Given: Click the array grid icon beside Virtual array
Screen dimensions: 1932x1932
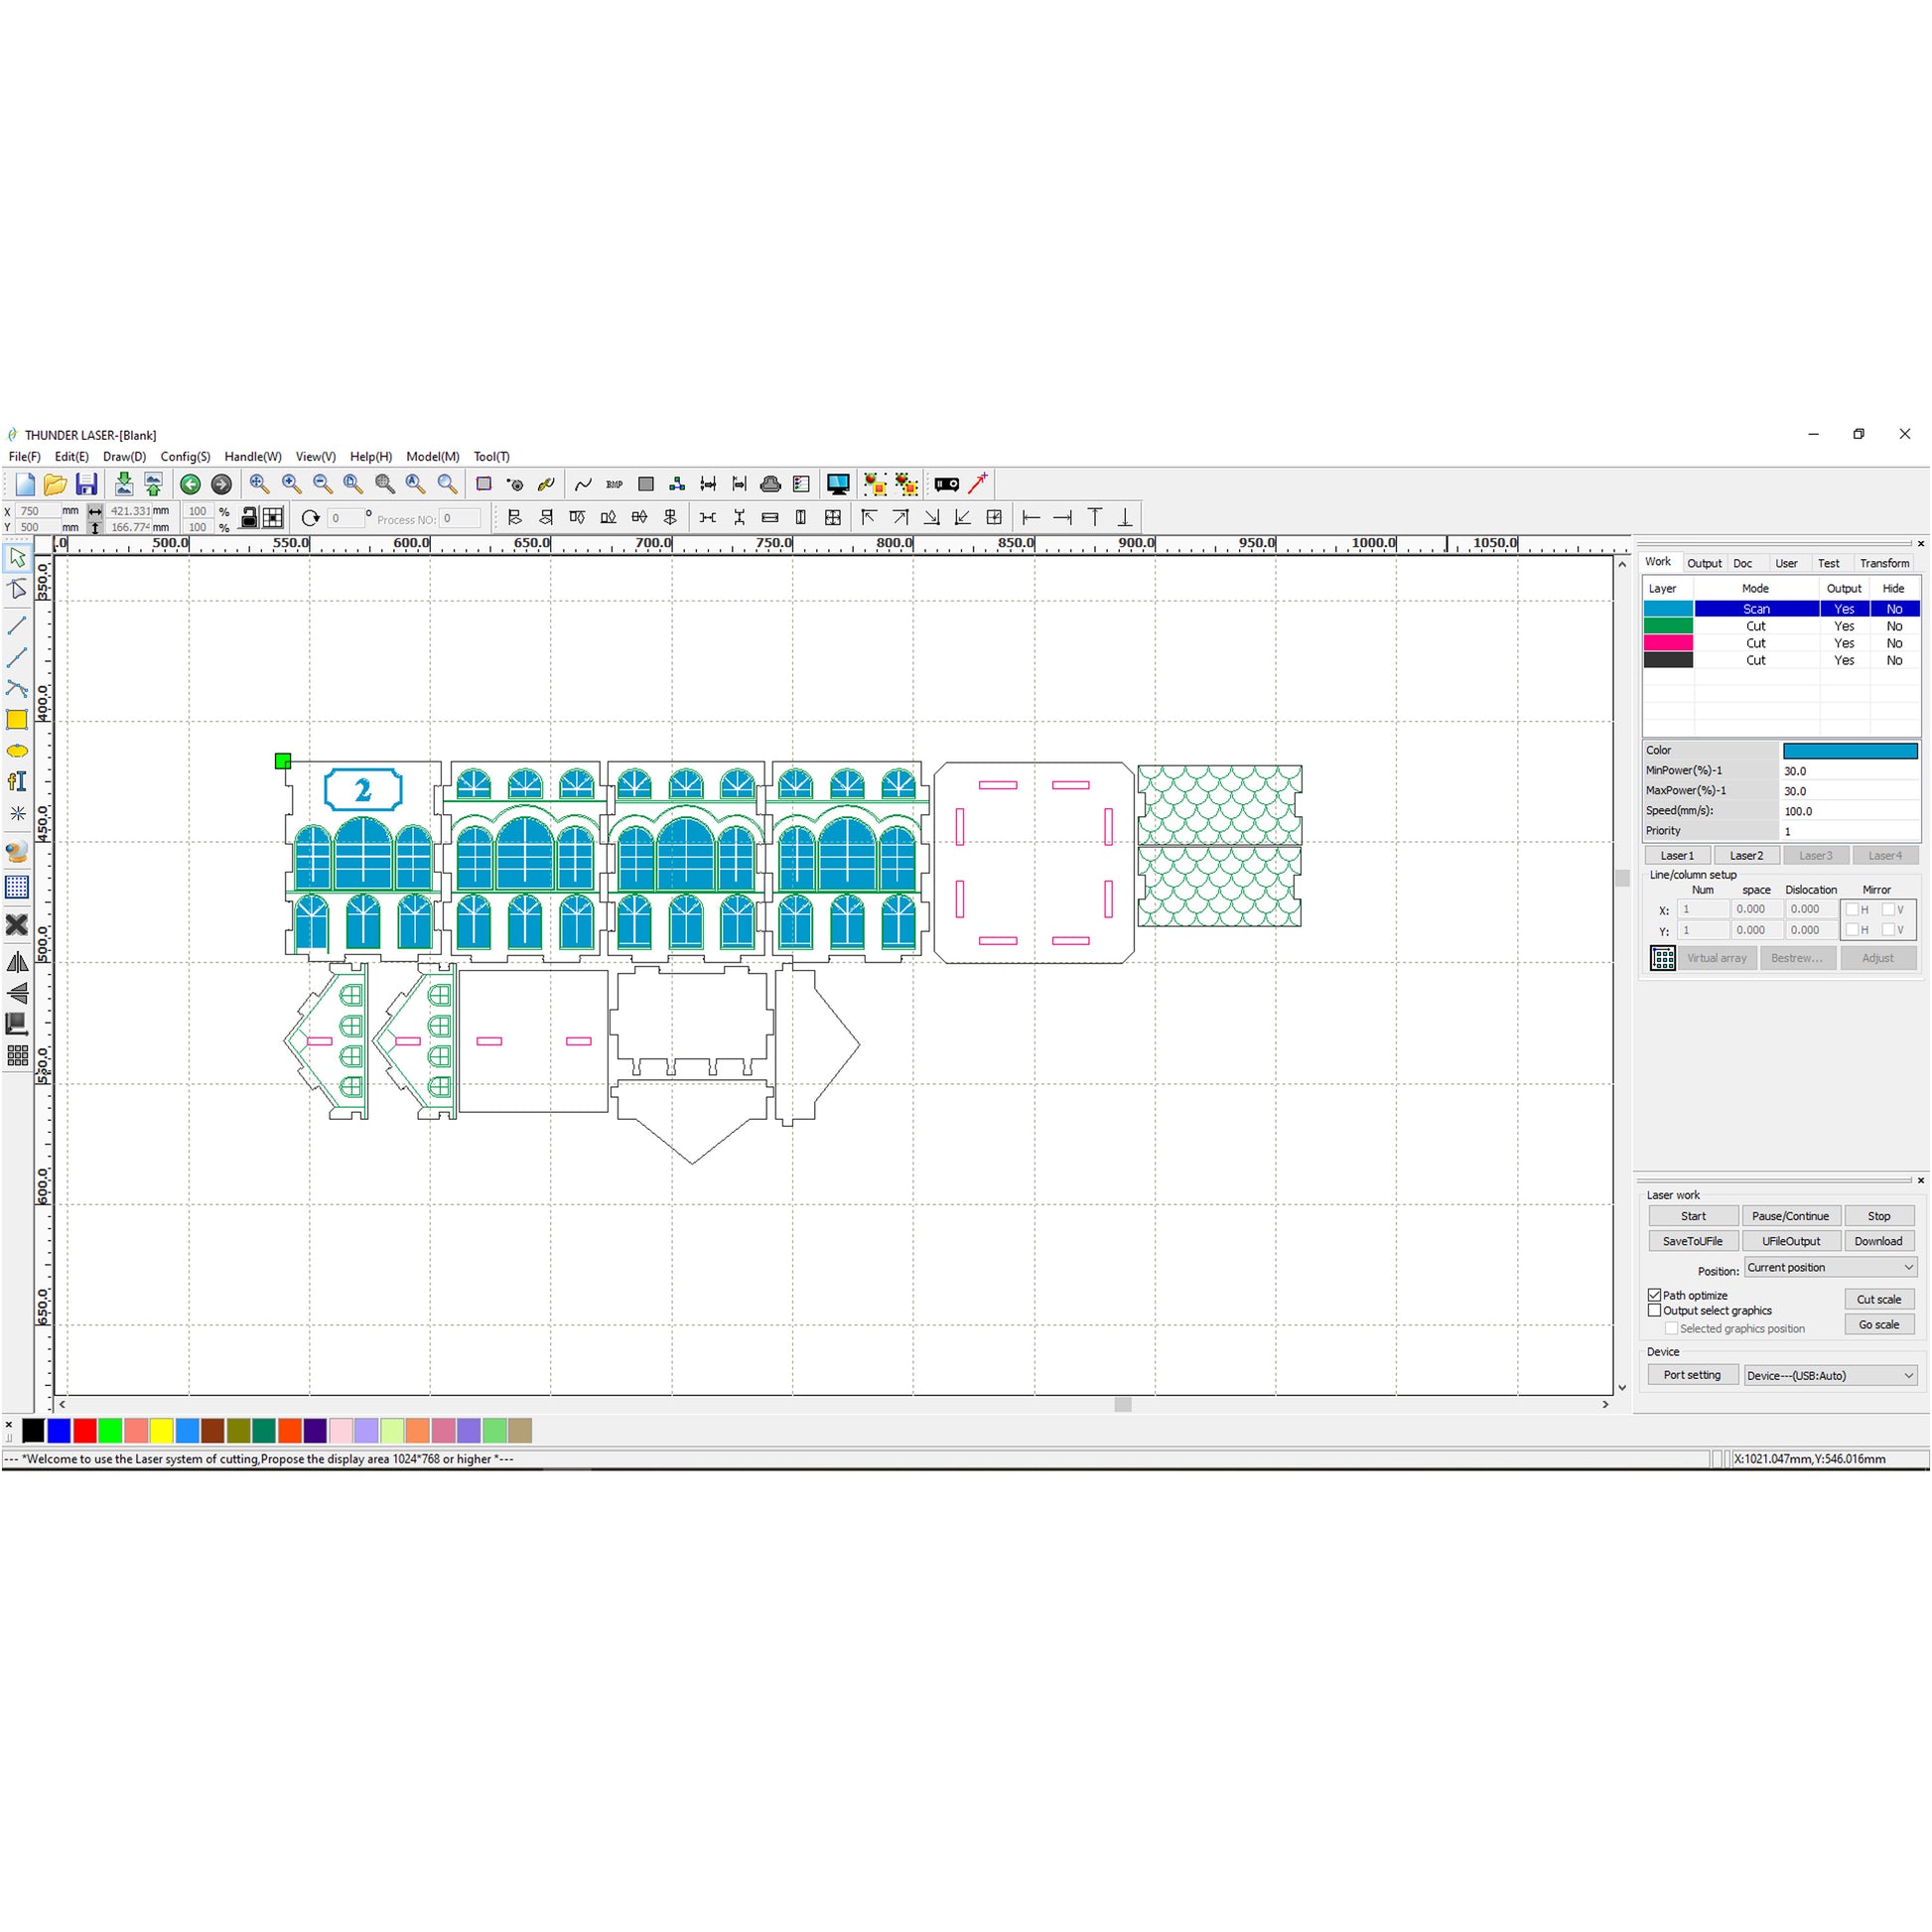Looking at the screenshot, I should [1662, 958].
